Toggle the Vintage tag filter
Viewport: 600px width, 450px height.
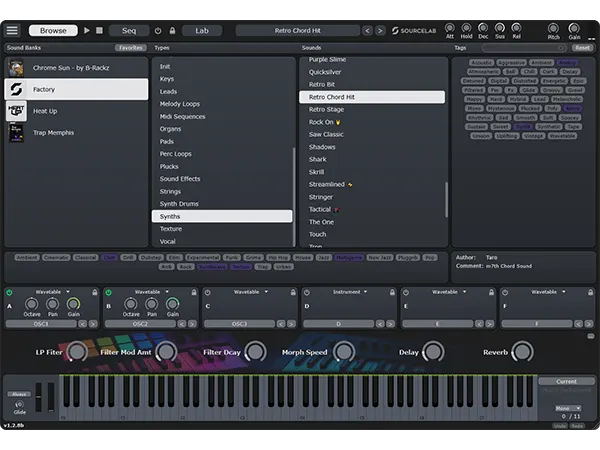click(x=533, y=136)
